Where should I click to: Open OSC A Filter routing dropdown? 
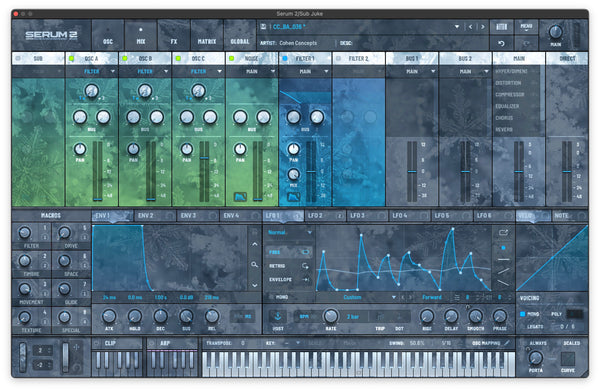pyautogui.click(x=92, y=72)
